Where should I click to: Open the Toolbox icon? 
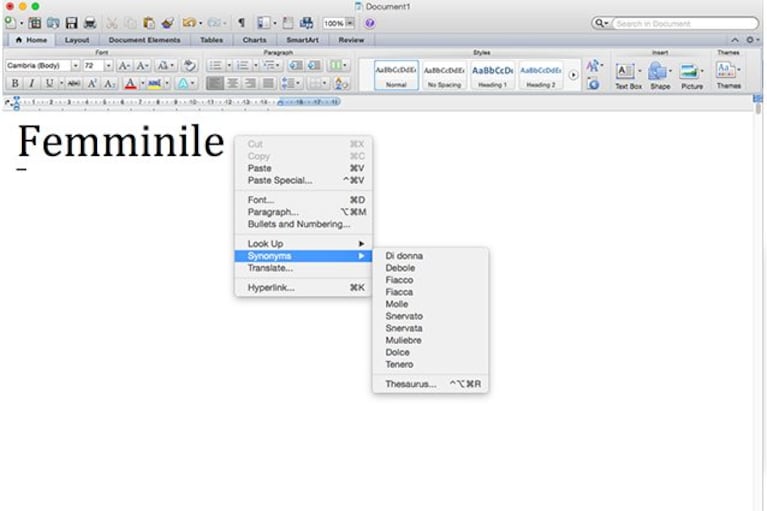click(x=288, y=23)
